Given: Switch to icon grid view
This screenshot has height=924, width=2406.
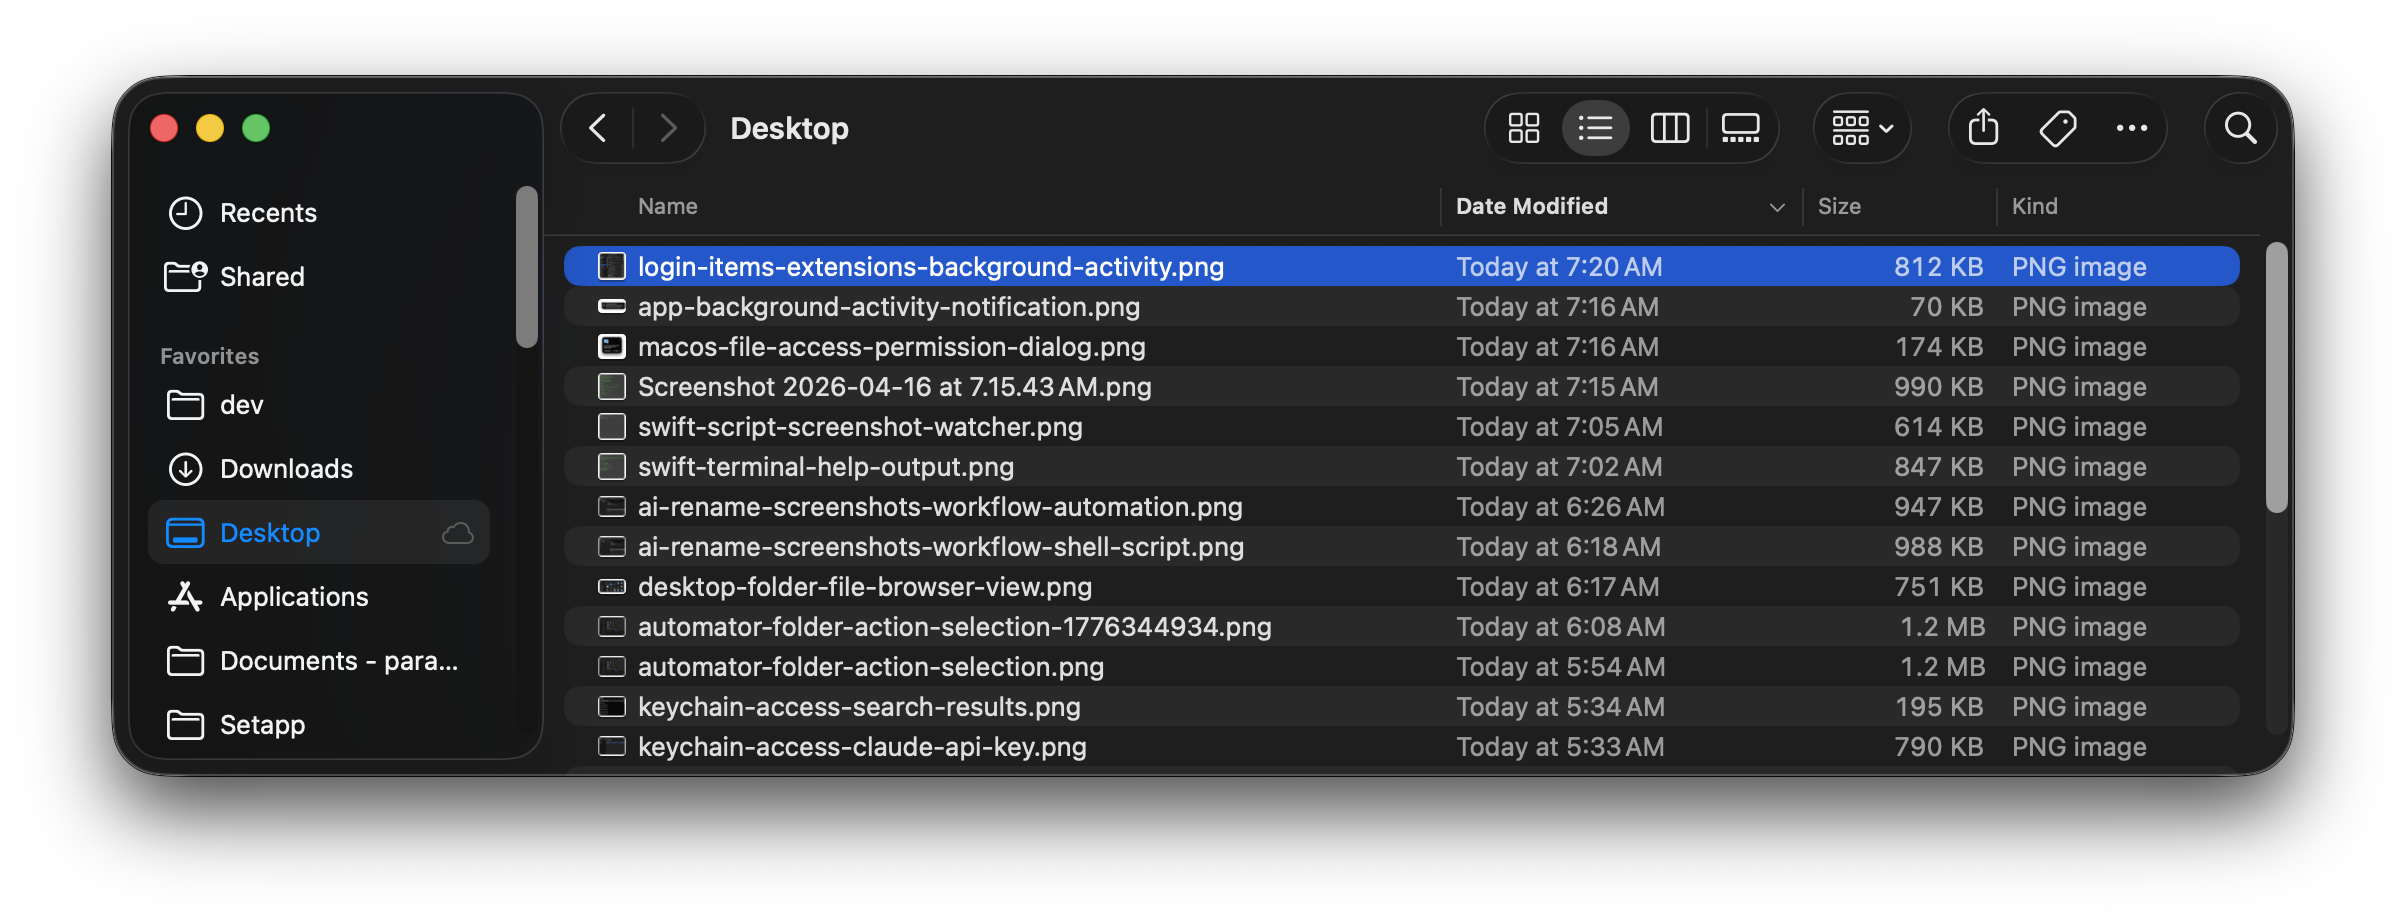Looking at the screenshot, I should pyautogui.click(x=1523, y=128).
